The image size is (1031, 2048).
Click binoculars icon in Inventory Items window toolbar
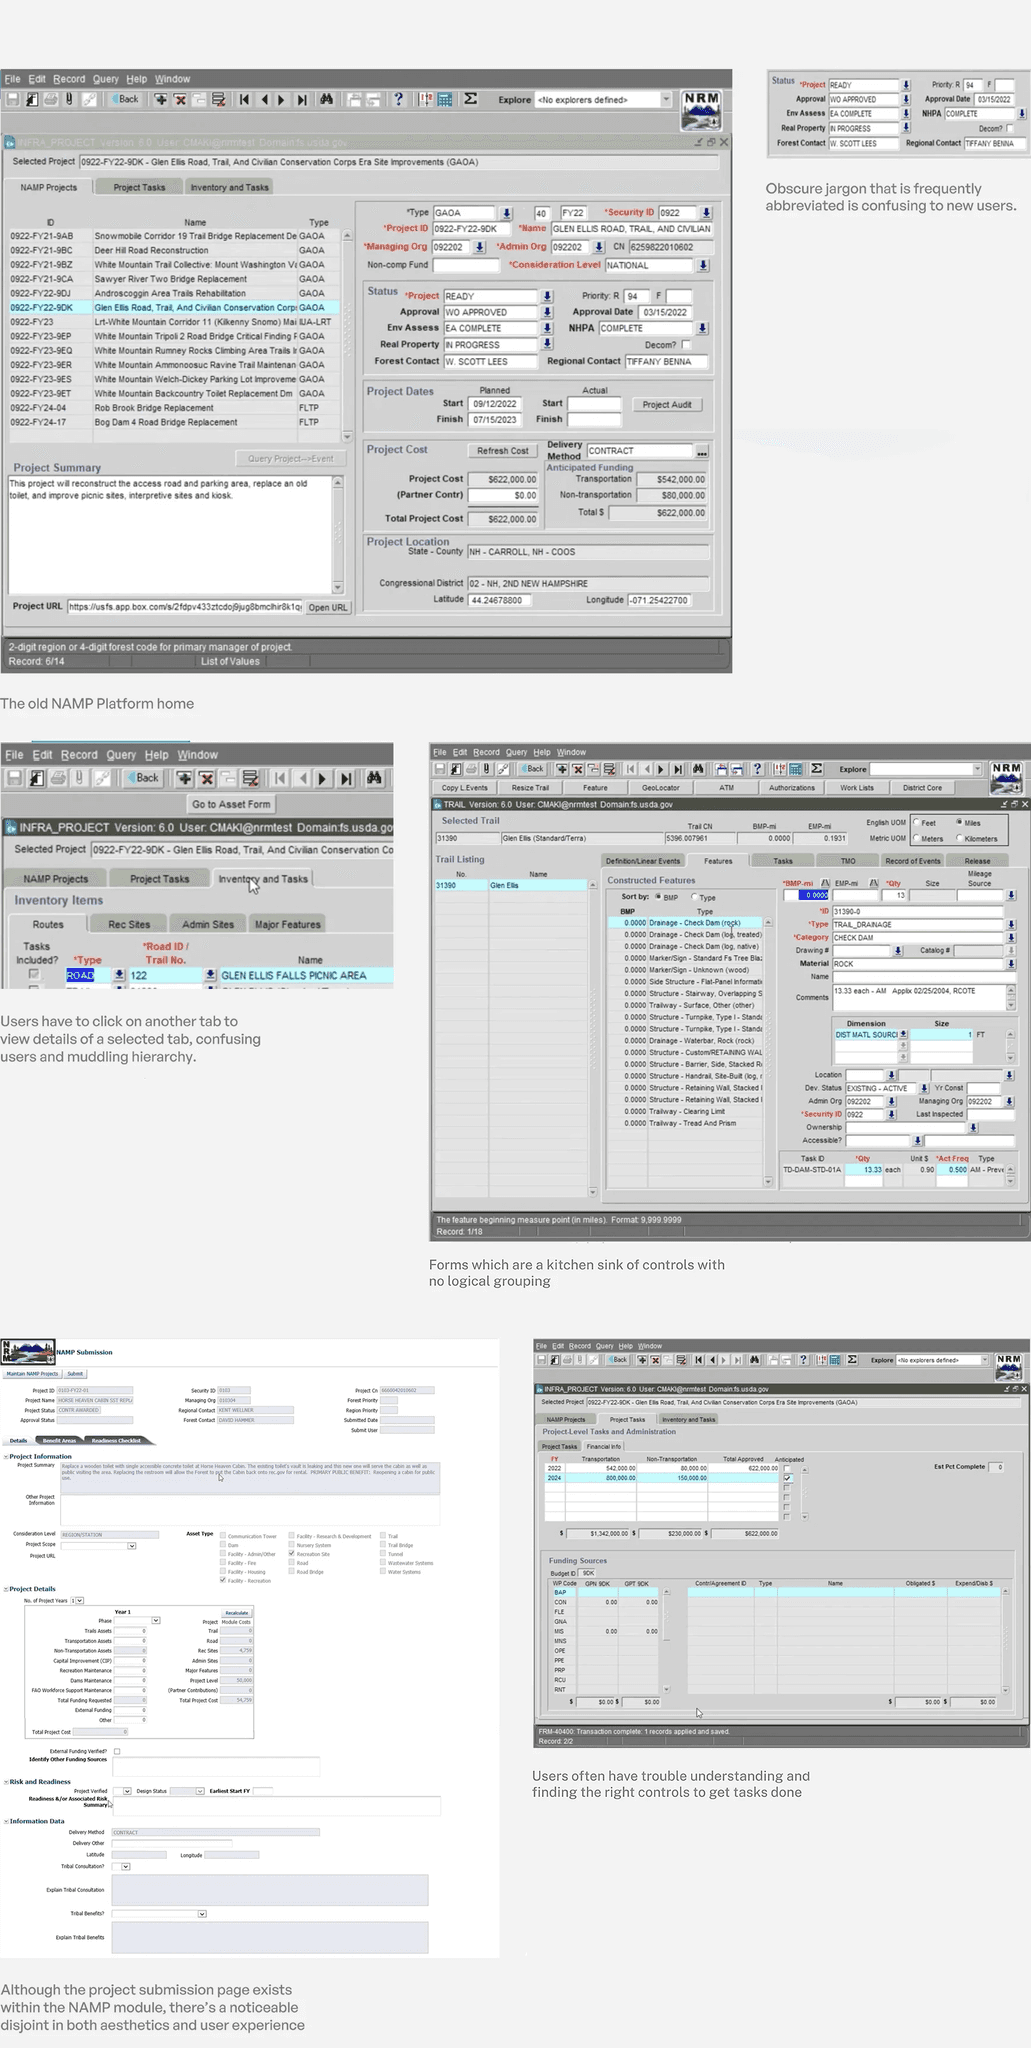(x=374, y=778)
